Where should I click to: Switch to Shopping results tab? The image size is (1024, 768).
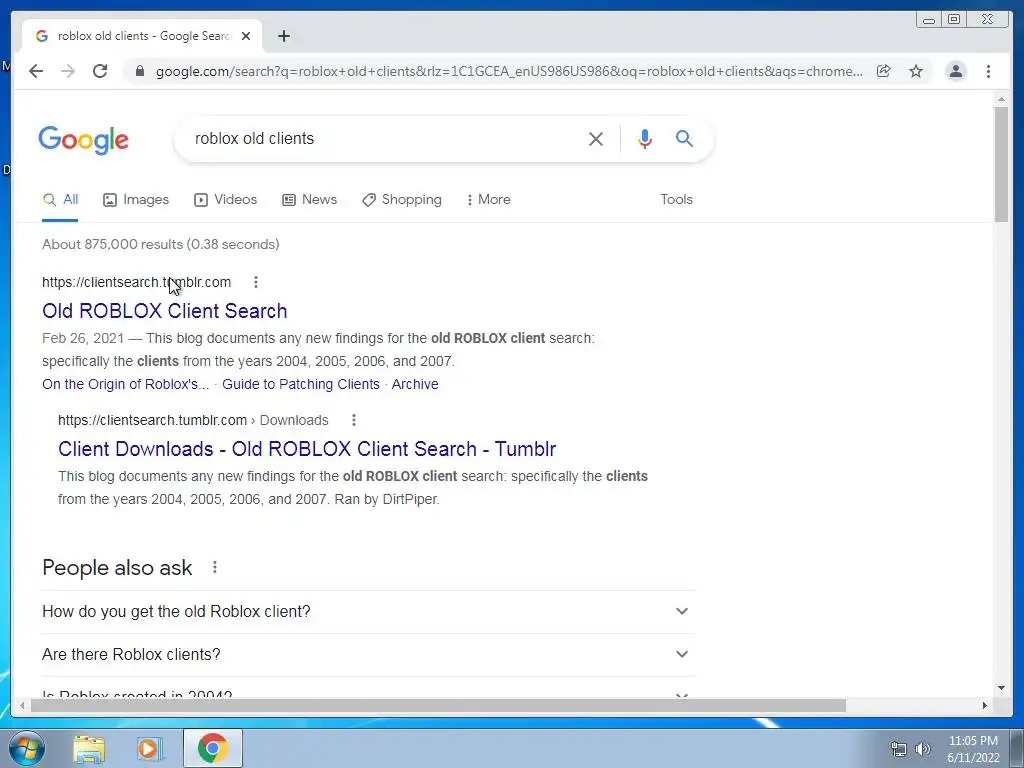[402, 200]
